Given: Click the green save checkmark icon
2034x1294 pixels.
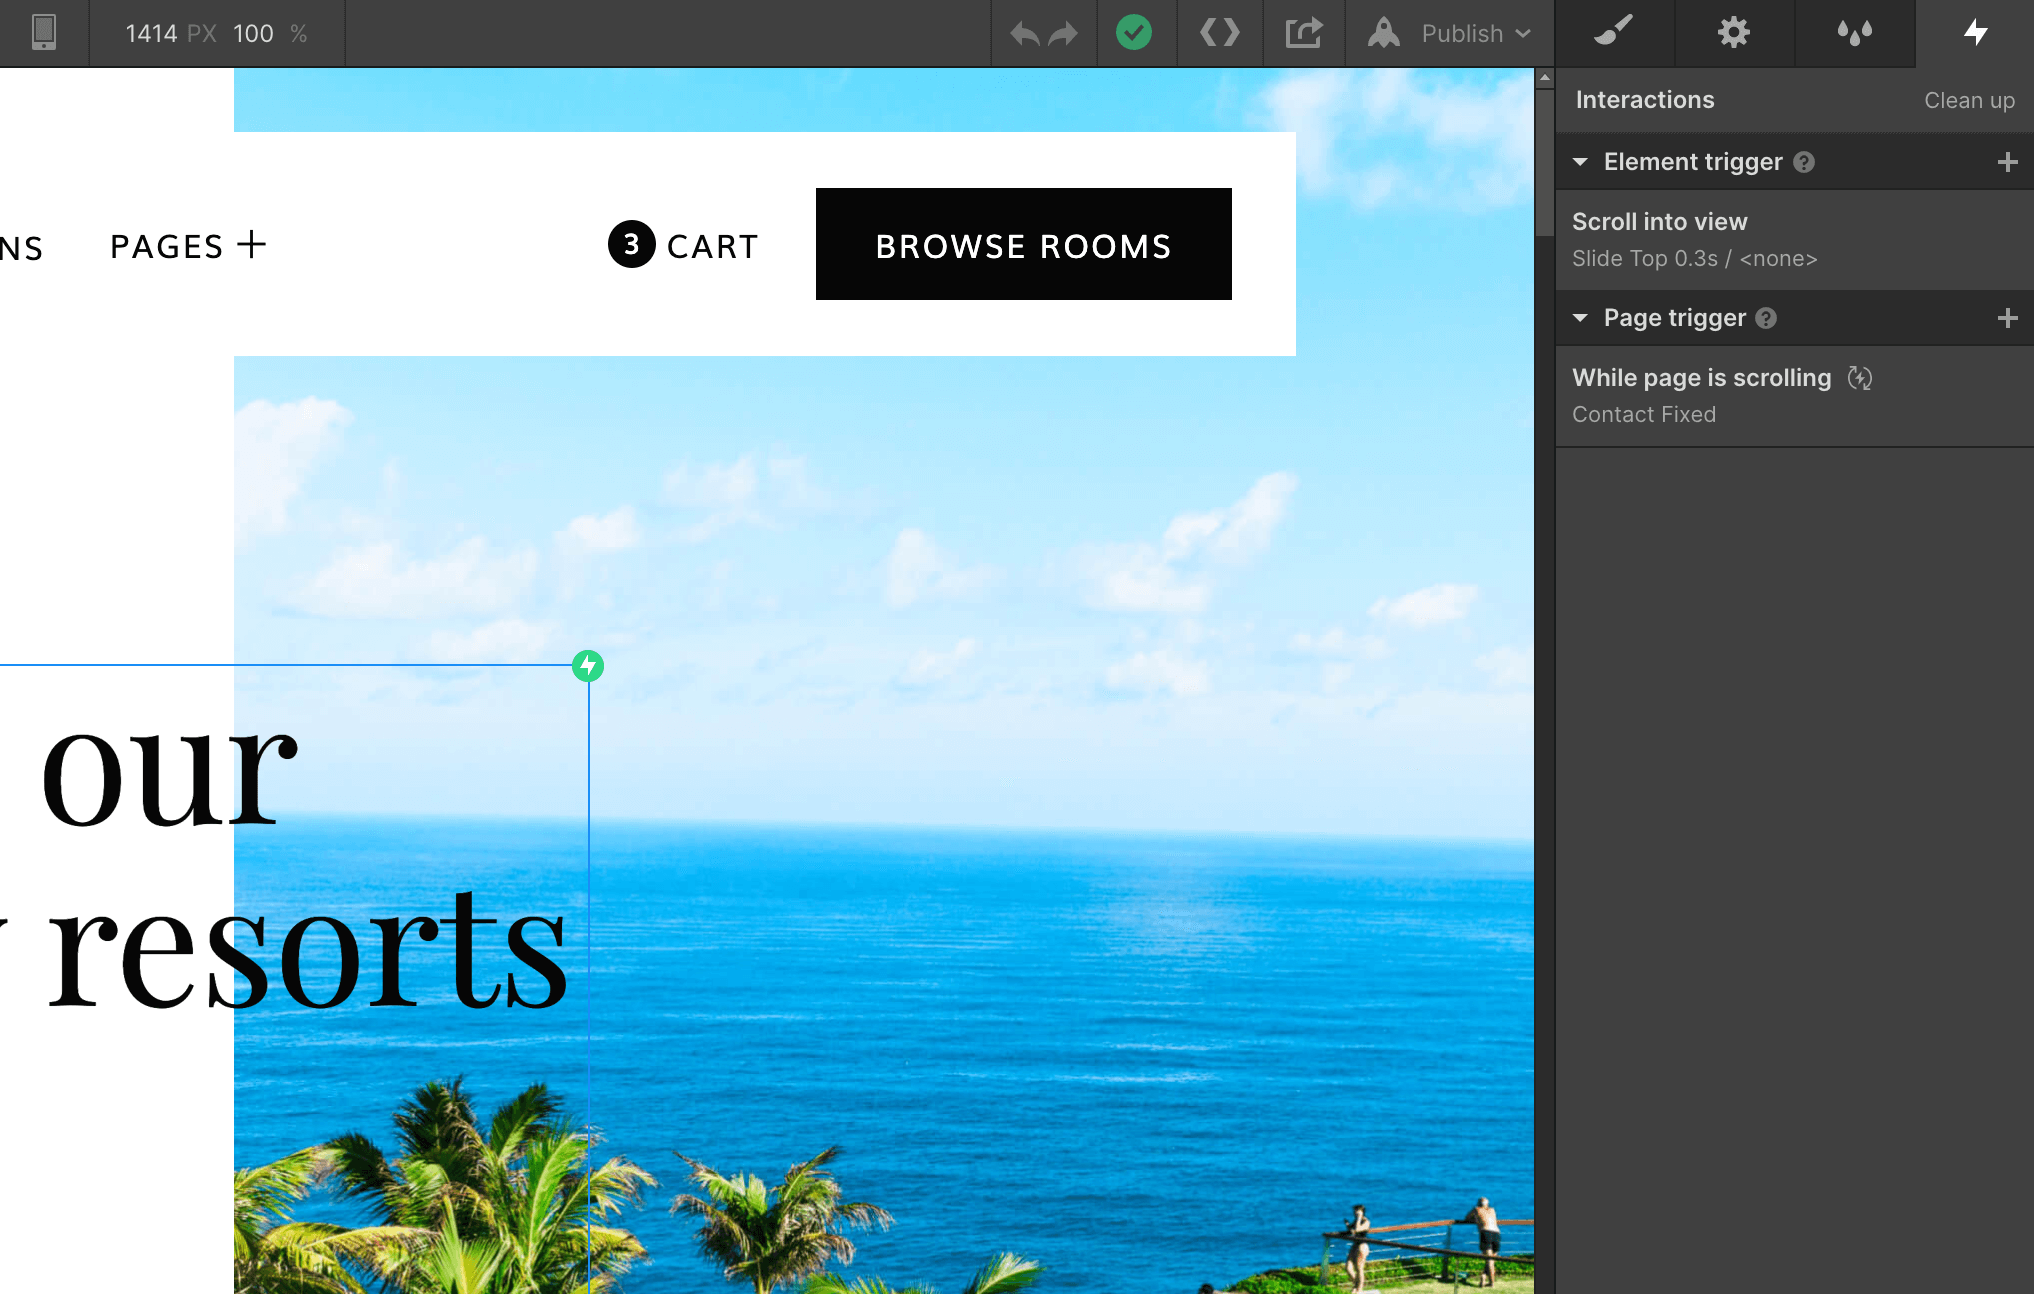Looking at the screenshot, I should [x=1135, y=33].
